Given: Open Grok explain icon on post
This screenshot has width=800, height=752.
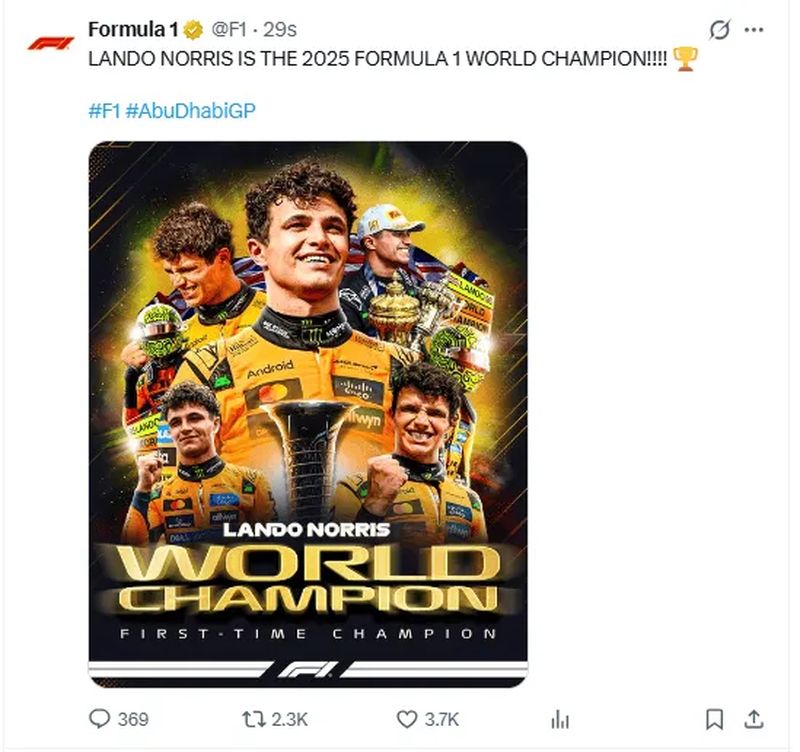Looking at the screenshot, I should (718, 30).
